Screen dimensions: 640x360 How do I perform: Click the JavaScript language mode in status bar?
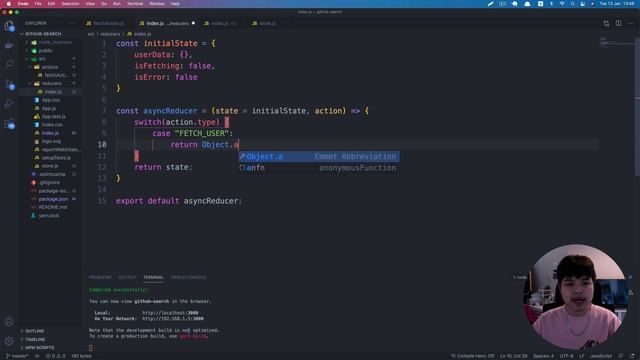click(x=600, y=356)
